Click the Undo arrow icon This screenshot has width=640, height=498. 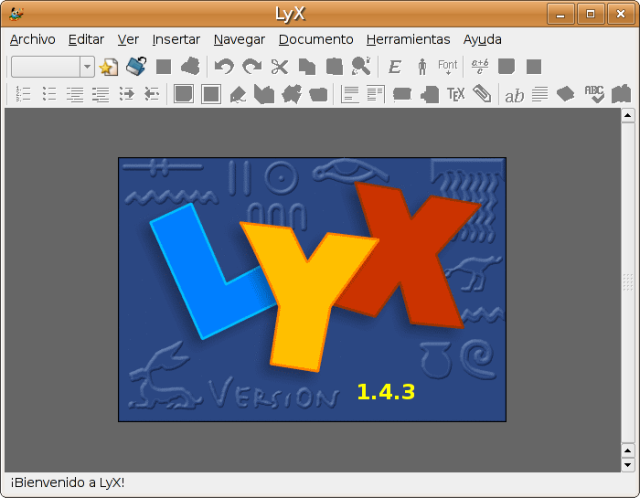224,67
